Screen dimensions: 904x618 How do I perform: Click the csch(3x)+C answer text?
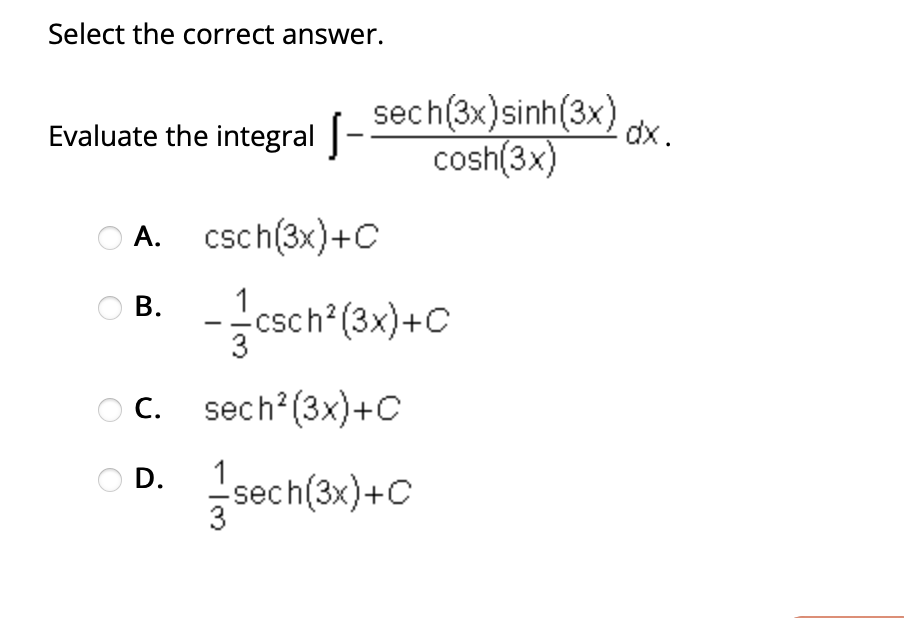tap(289, 237)
